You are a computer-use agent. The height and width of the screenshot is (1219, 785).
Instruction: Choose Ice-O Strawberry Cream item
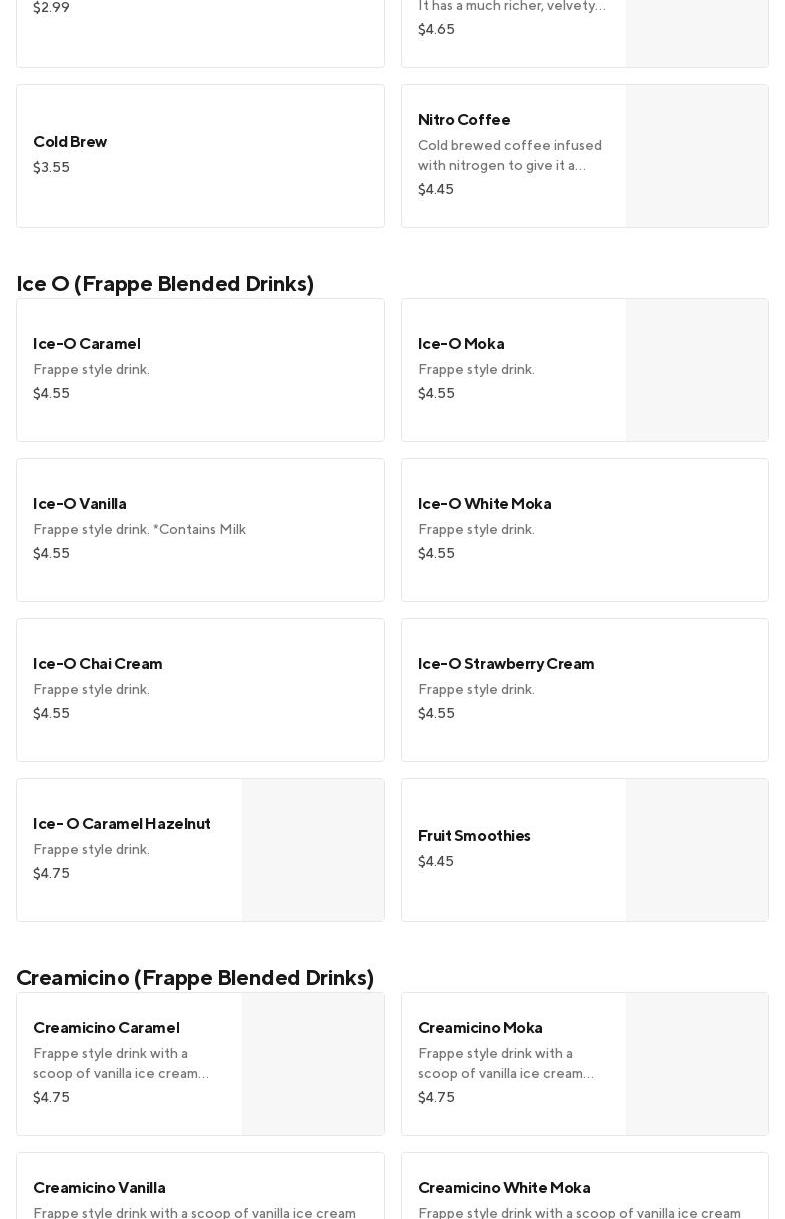pos(584,689)
